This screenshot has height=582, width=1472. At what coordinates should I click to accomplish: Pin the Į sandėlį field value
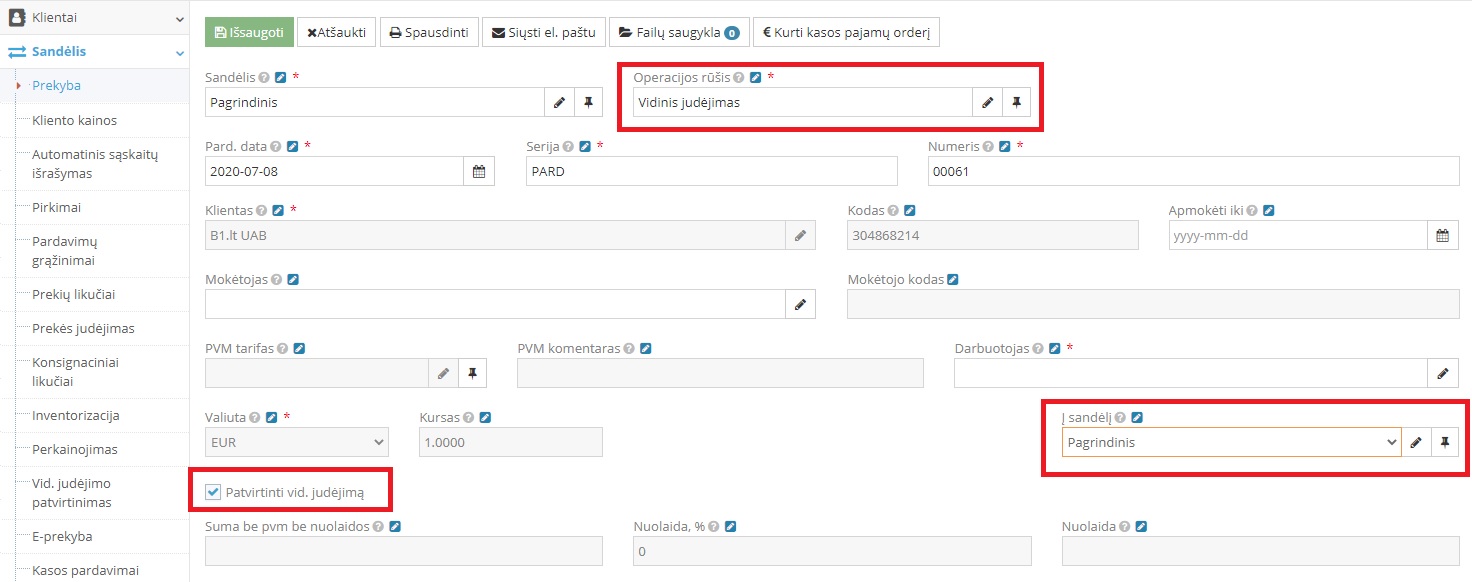point(1443,442)
